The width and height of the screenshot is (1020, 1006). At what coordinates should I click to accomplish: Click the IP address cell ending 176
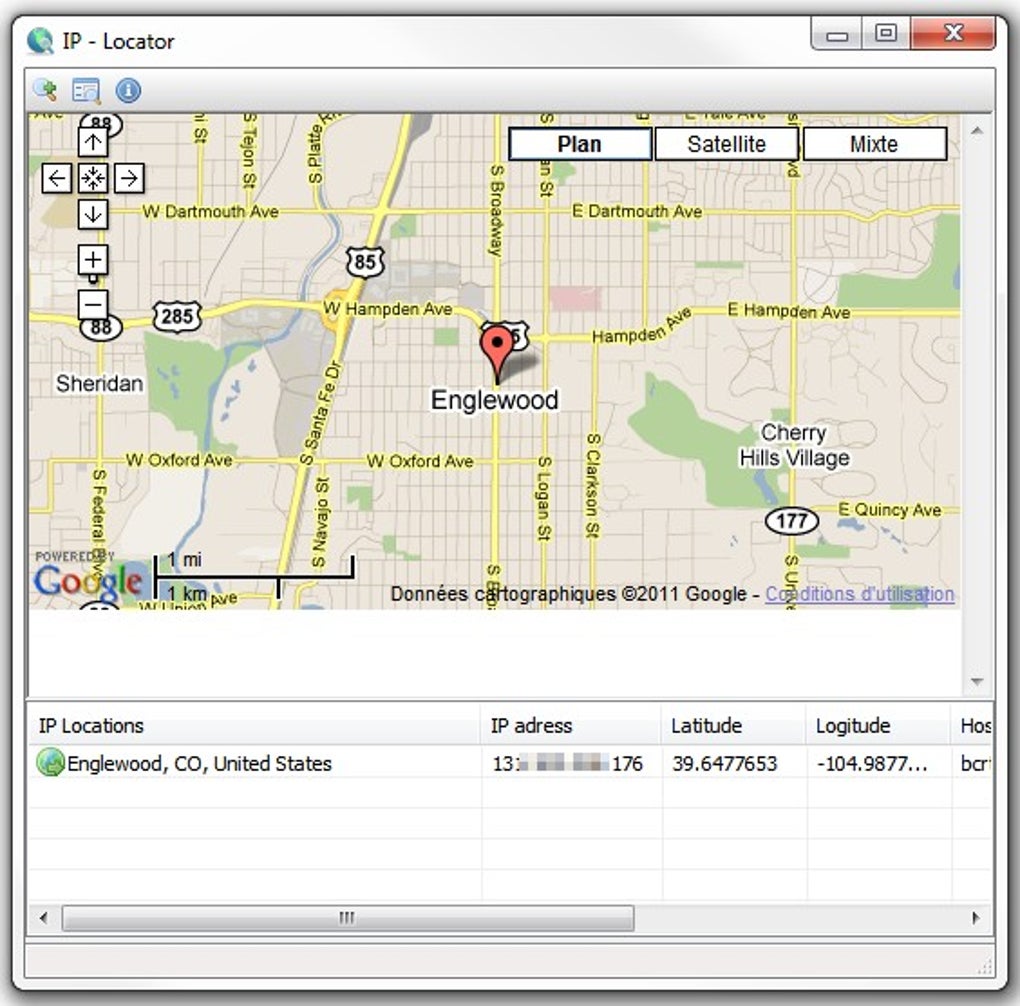[567, 763]
